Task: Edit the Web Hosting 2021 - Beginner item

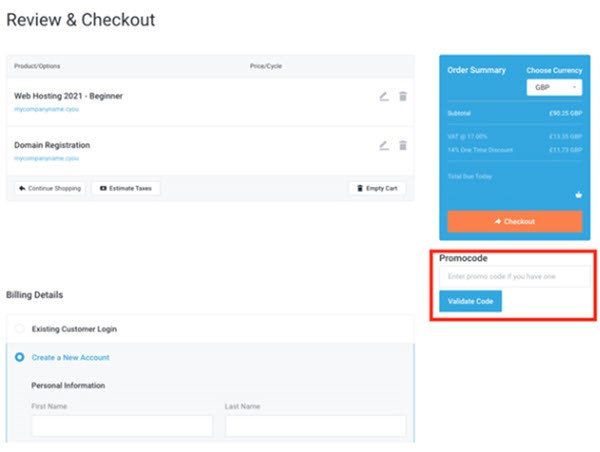Action: tap(384, 96)
